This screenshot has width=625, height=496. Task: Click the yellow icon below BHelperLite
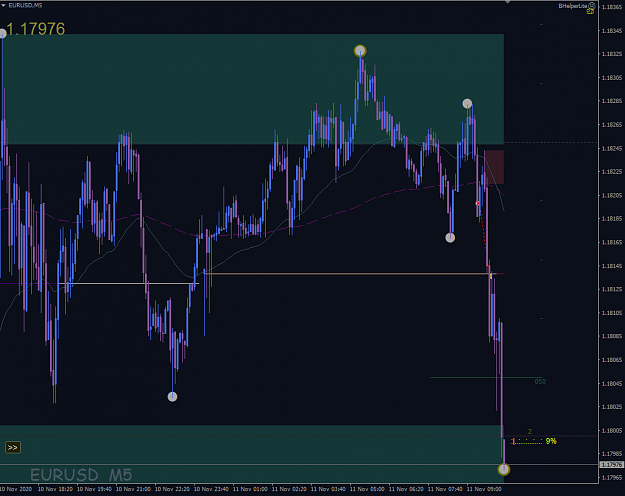(x=590, y=12)
